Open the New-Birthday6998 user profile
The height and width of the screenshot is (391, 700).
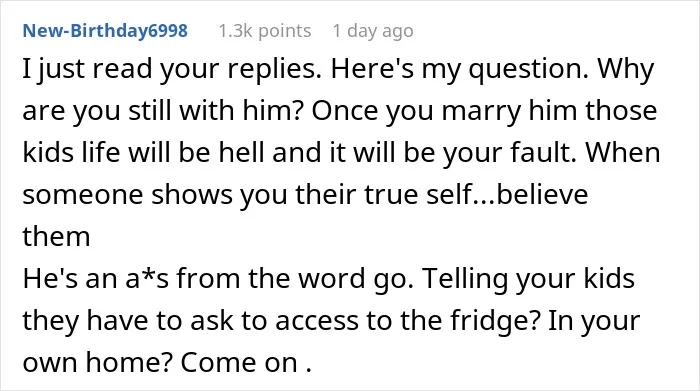105,31
